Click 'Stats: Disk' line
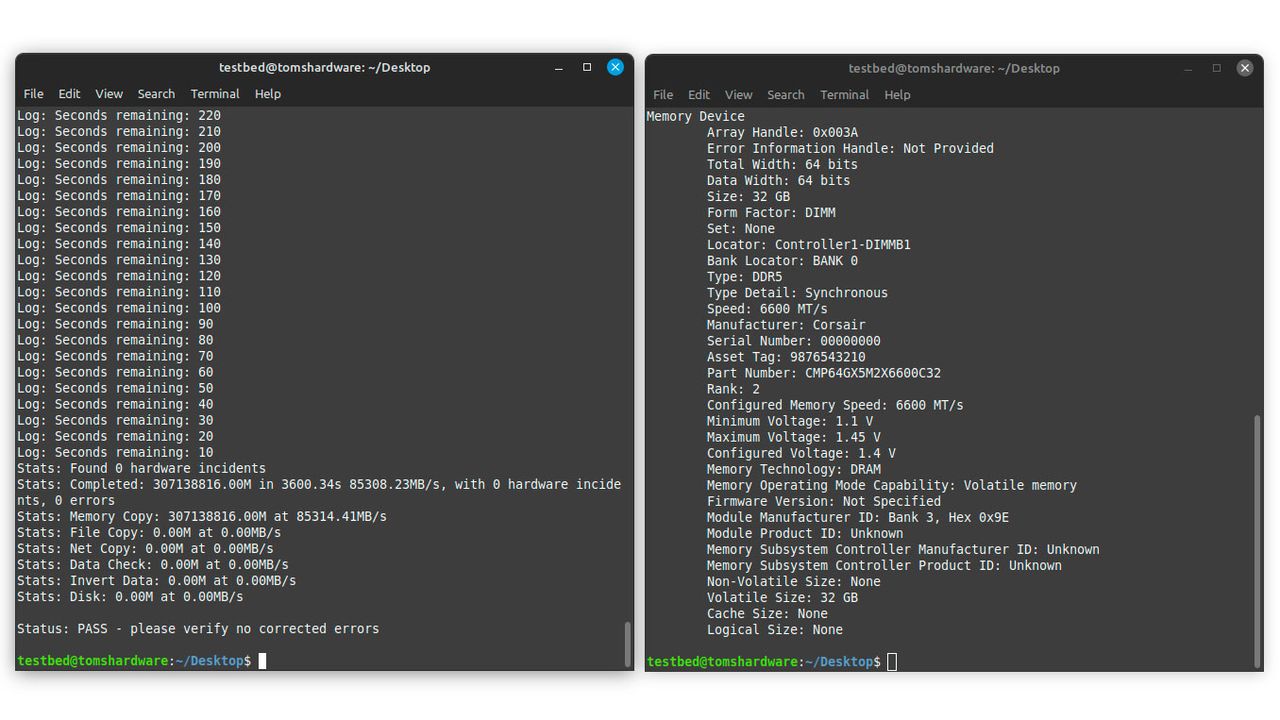The image size is (1280, 720). (130, 596)
